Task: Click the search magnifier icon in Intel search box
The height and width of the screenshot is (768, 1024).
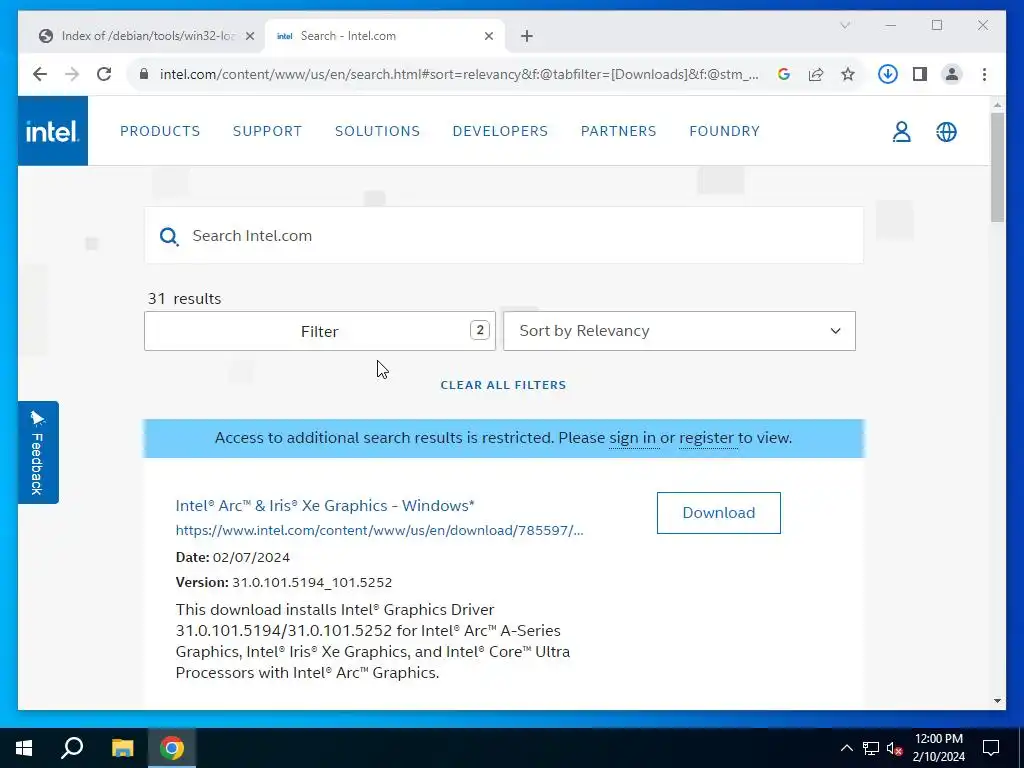Action: click(x=169, y=236)
